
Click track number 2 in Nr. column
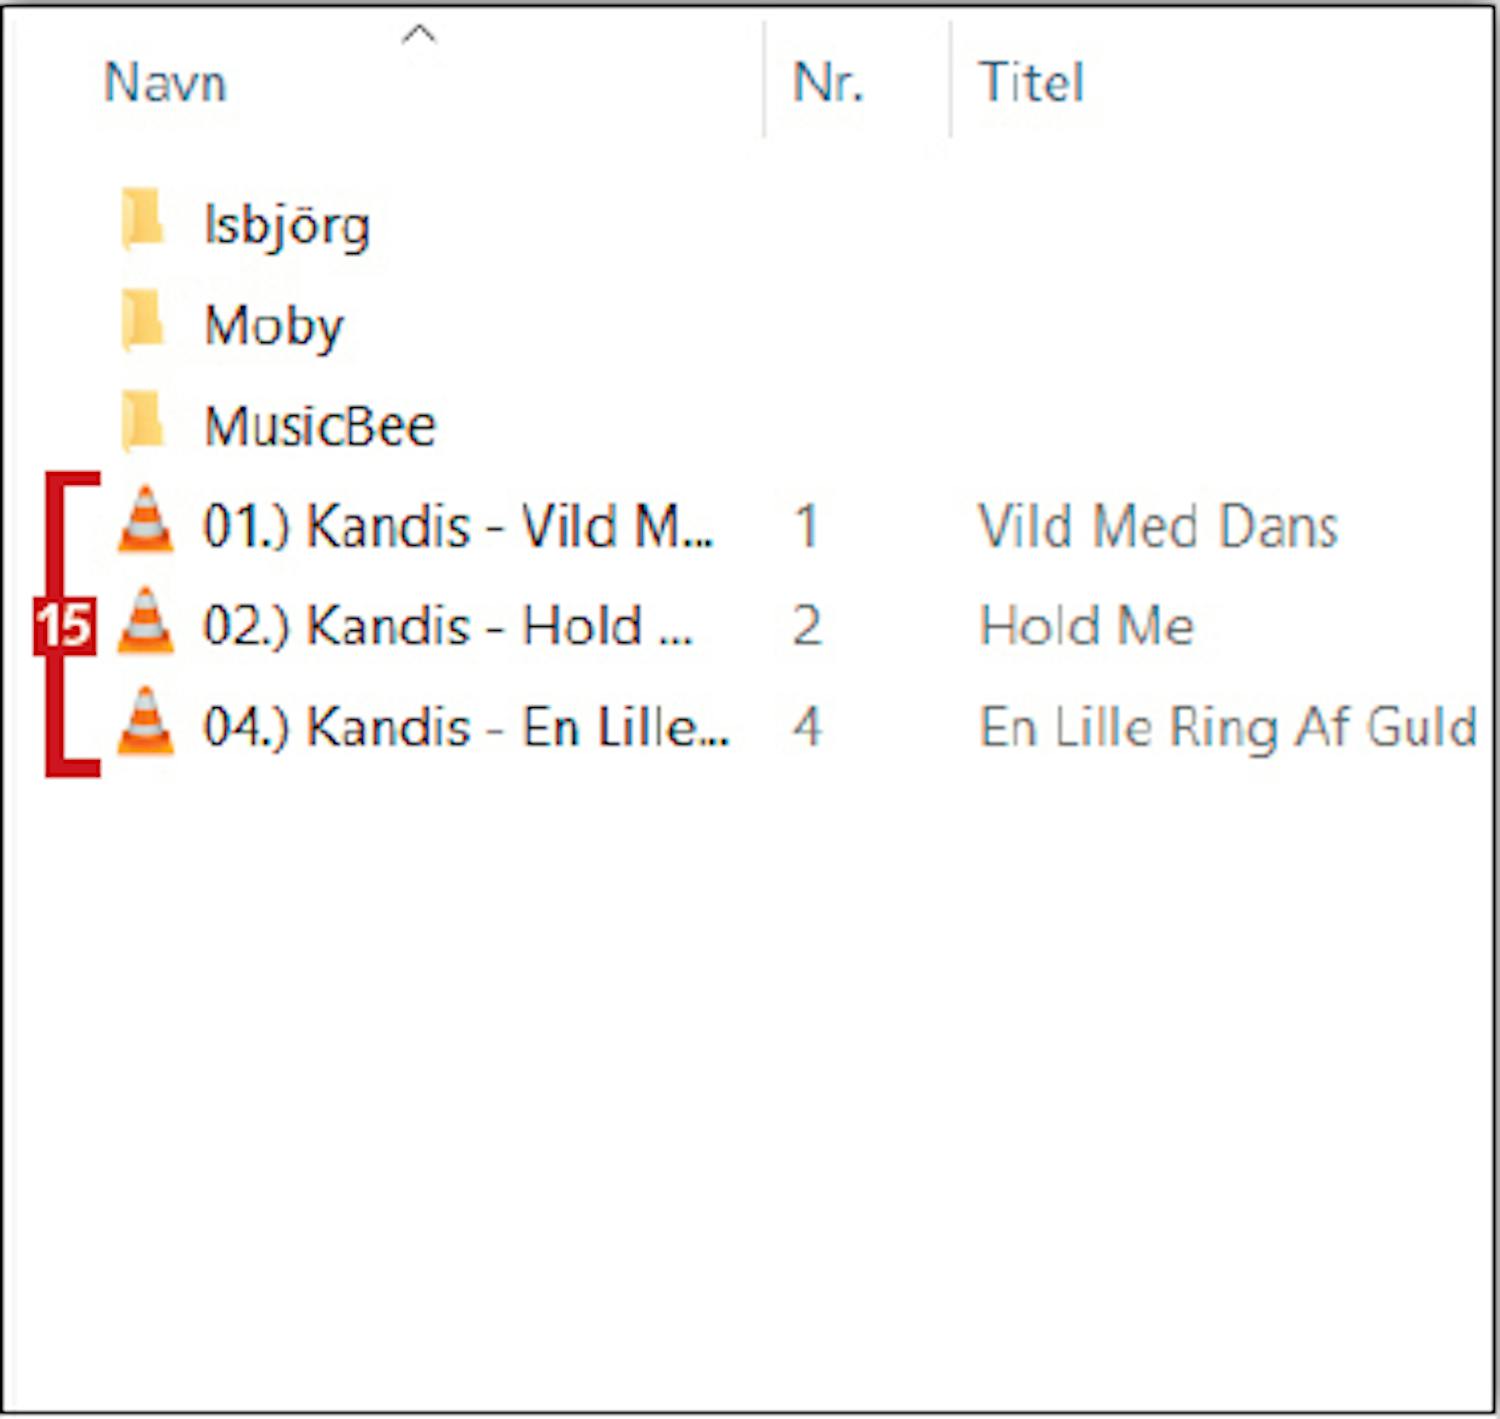807,626
